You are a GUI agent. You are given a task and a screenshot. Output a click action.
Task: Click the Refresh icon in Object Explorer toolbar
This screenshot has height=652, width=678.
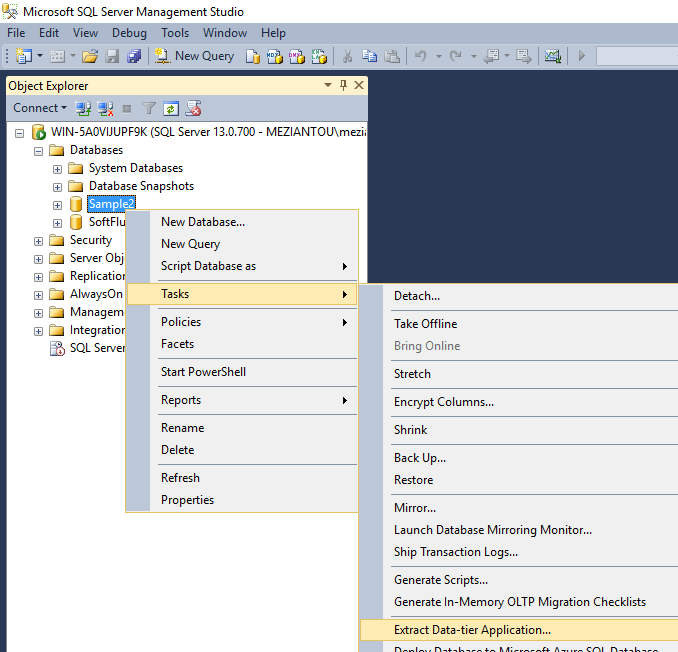[x=171, y=108]
